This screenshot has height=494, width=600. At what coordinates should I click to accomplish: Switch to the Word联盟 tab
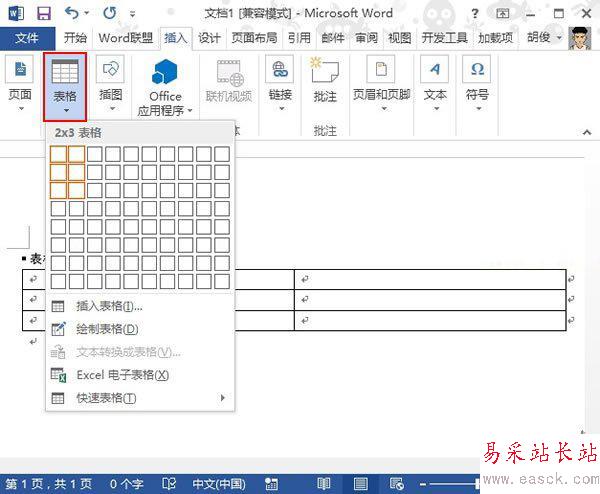coord(126,38)
